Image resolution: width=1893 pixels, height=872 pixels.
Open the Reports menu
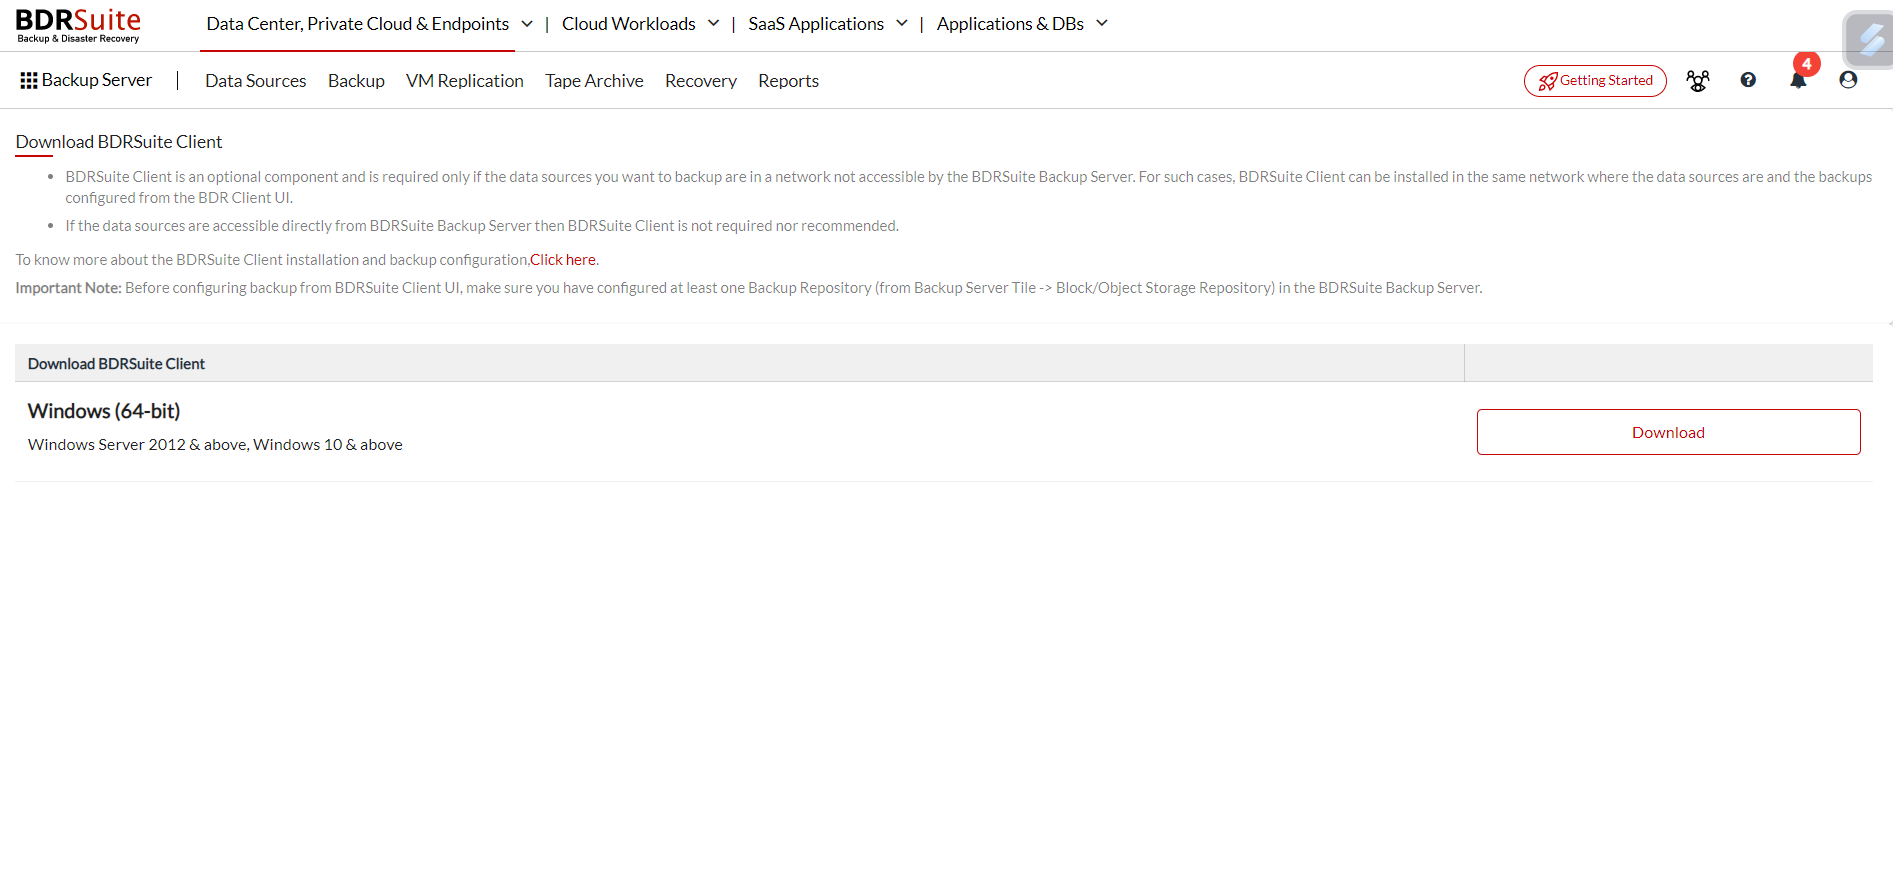788,81
